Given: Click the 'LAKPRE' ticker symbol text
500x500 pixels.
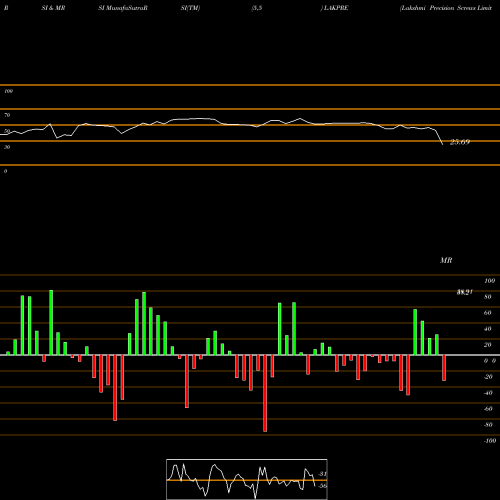Looking at the screenshot, I should pos(336,8).
